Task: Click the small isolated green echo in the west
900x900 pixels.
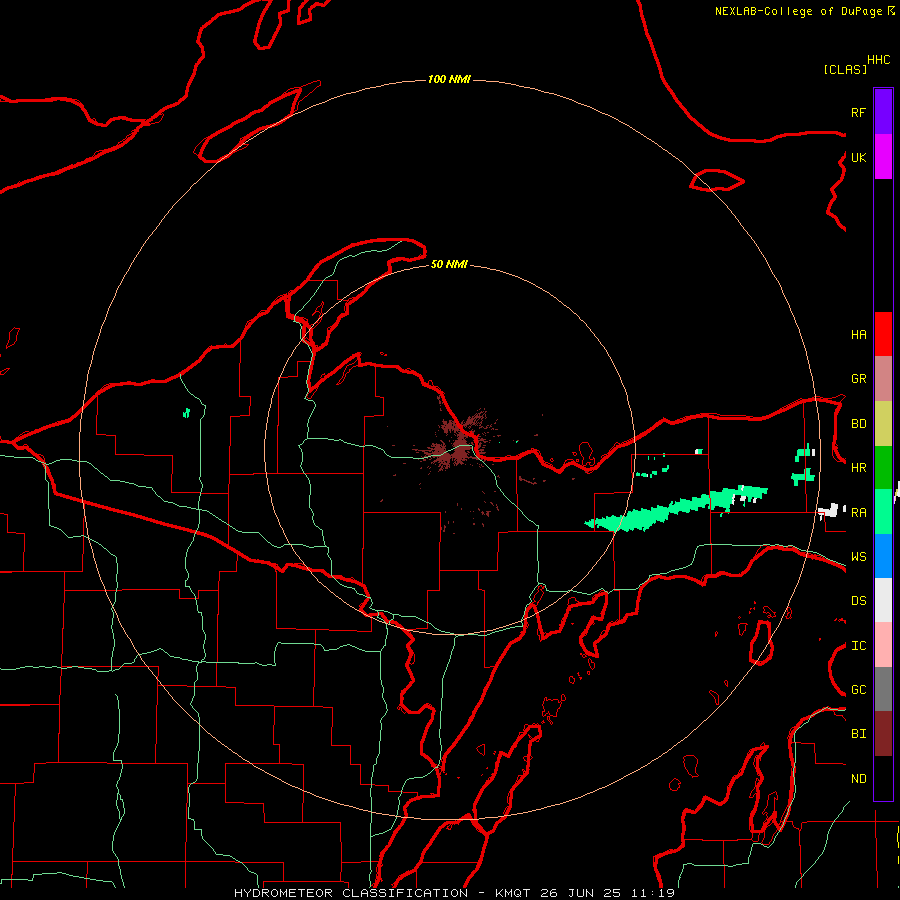Action: pos(186,412)
